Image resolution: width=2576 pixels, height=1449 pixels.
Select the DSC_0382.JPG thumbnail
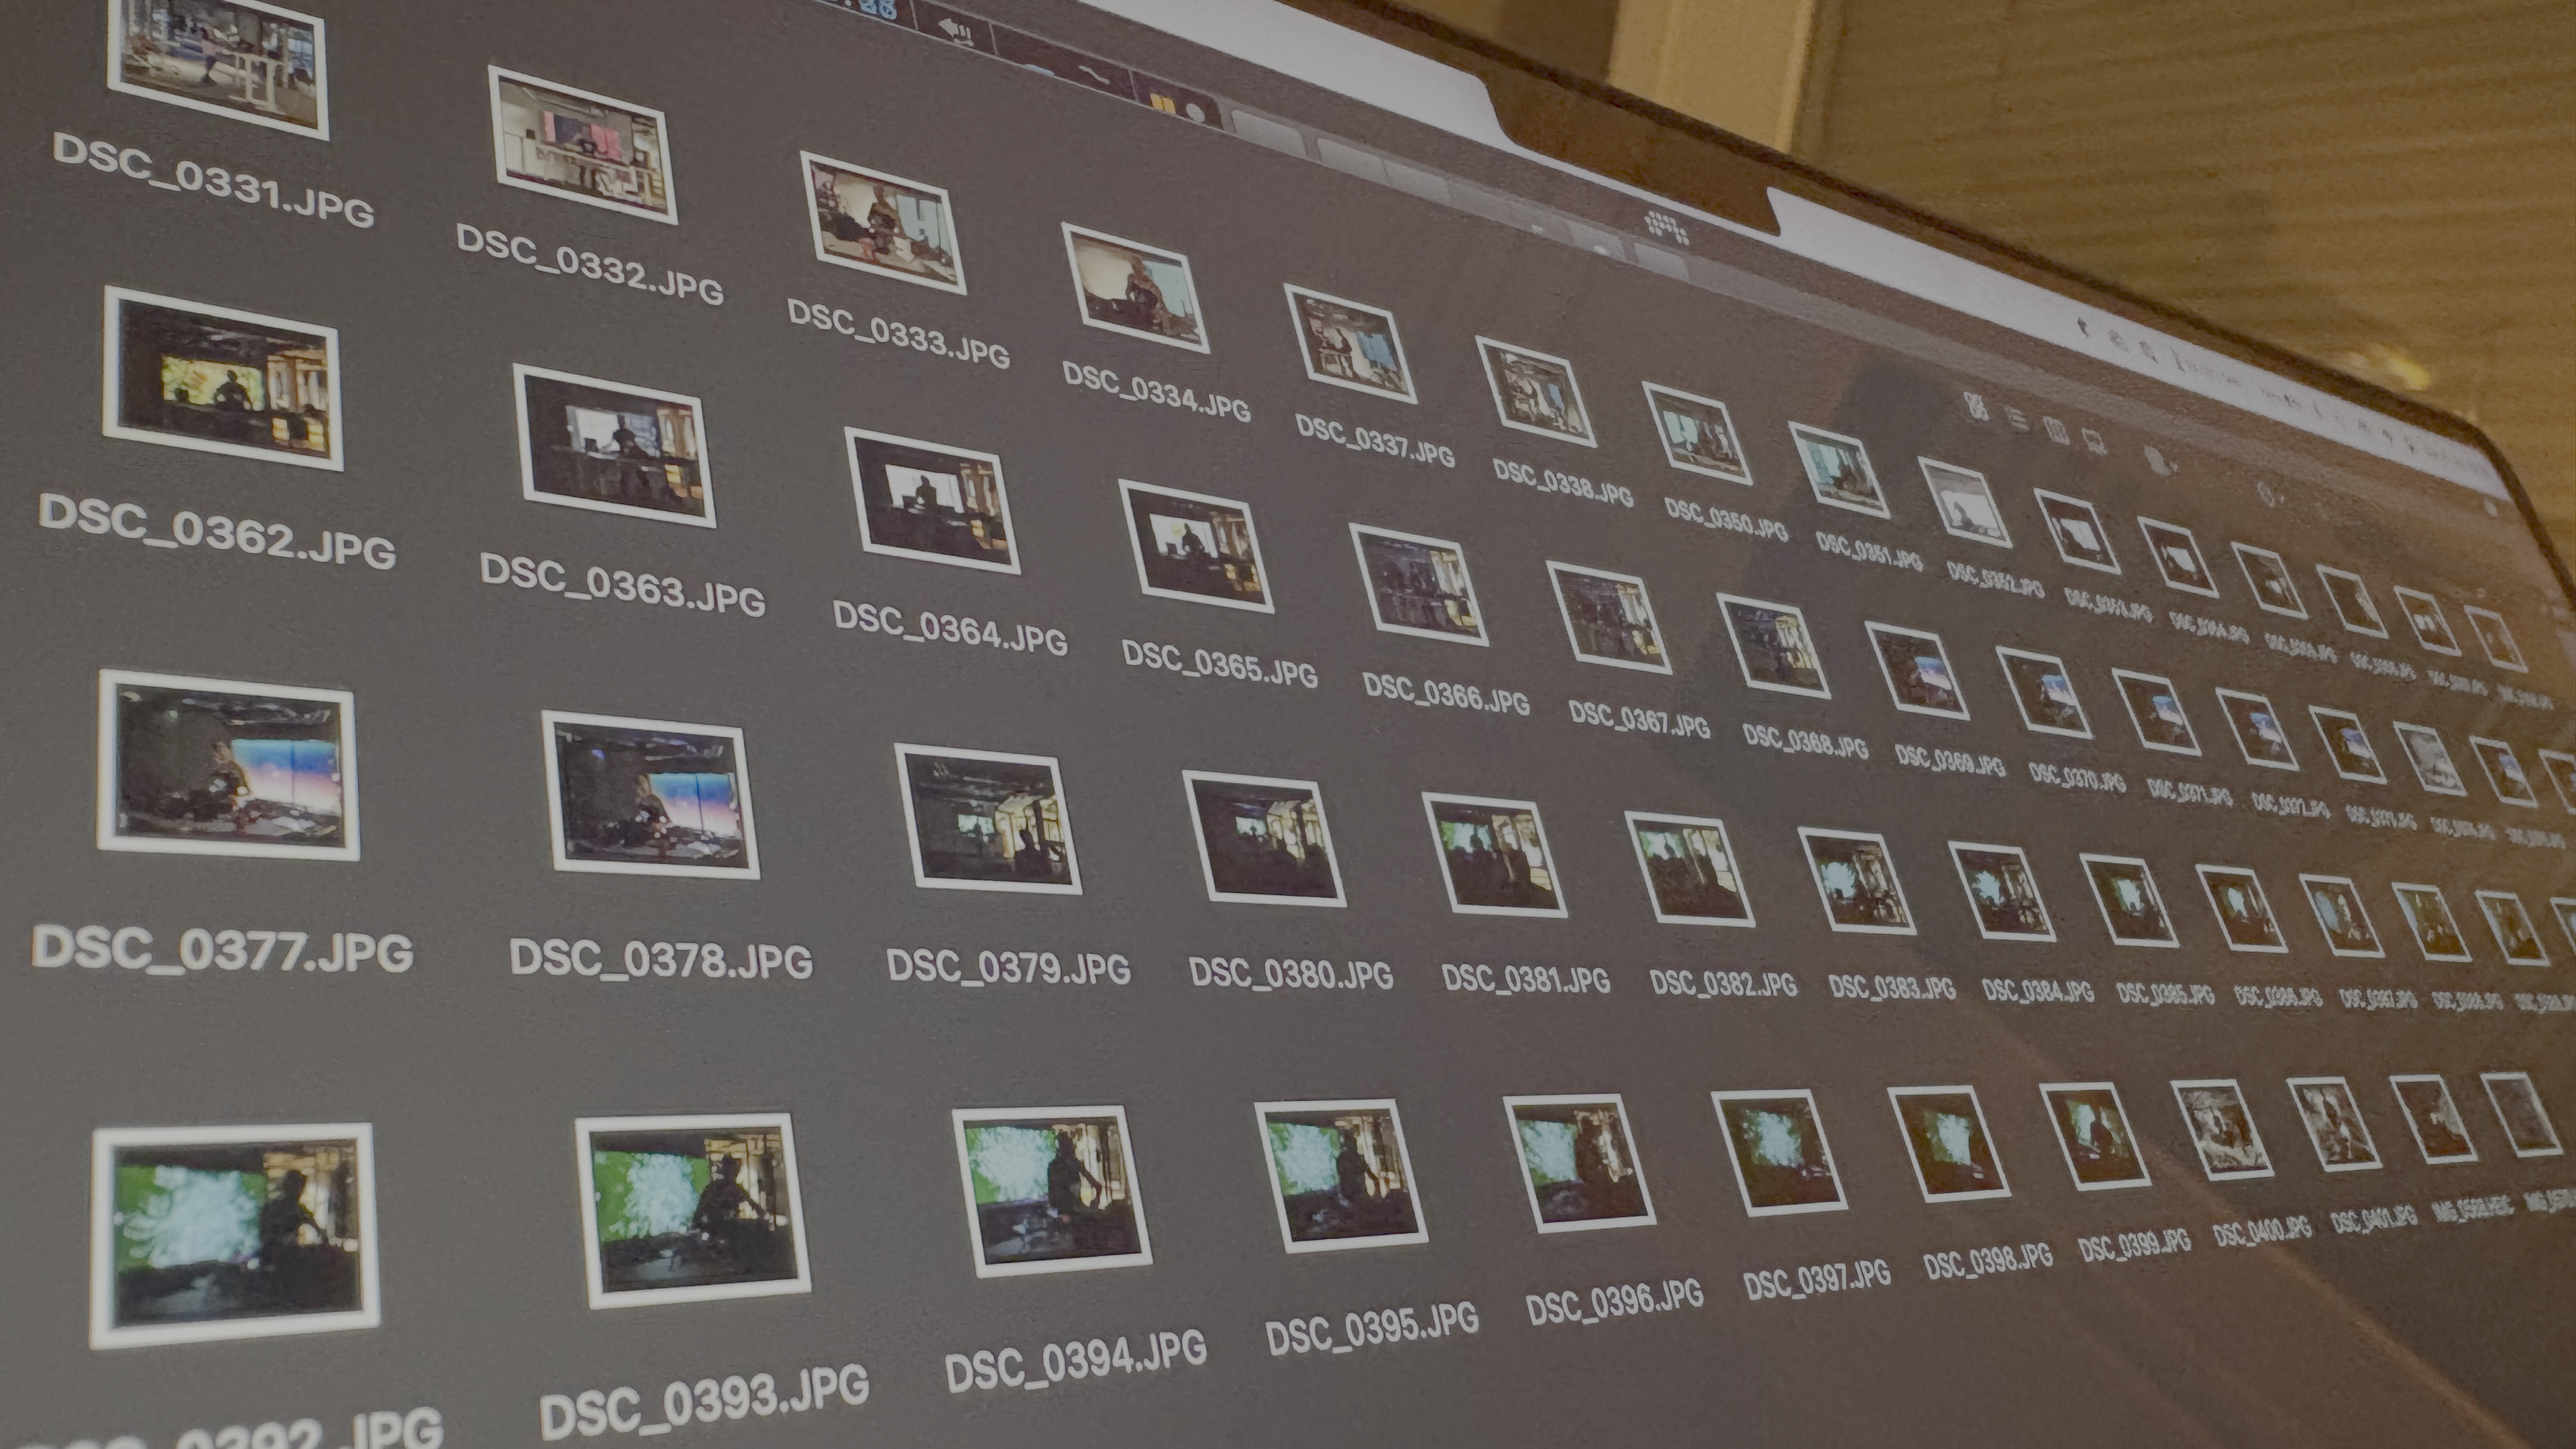1689,869
